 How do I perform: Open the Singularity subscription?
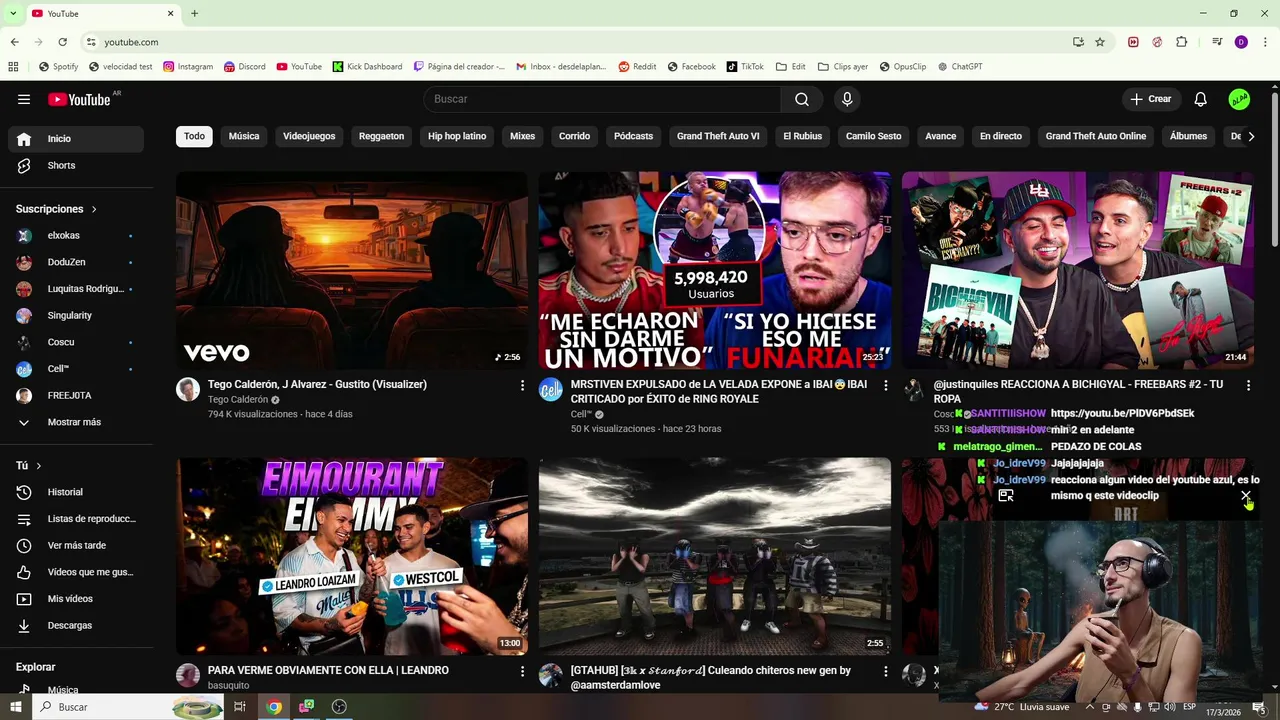(76, 315)
